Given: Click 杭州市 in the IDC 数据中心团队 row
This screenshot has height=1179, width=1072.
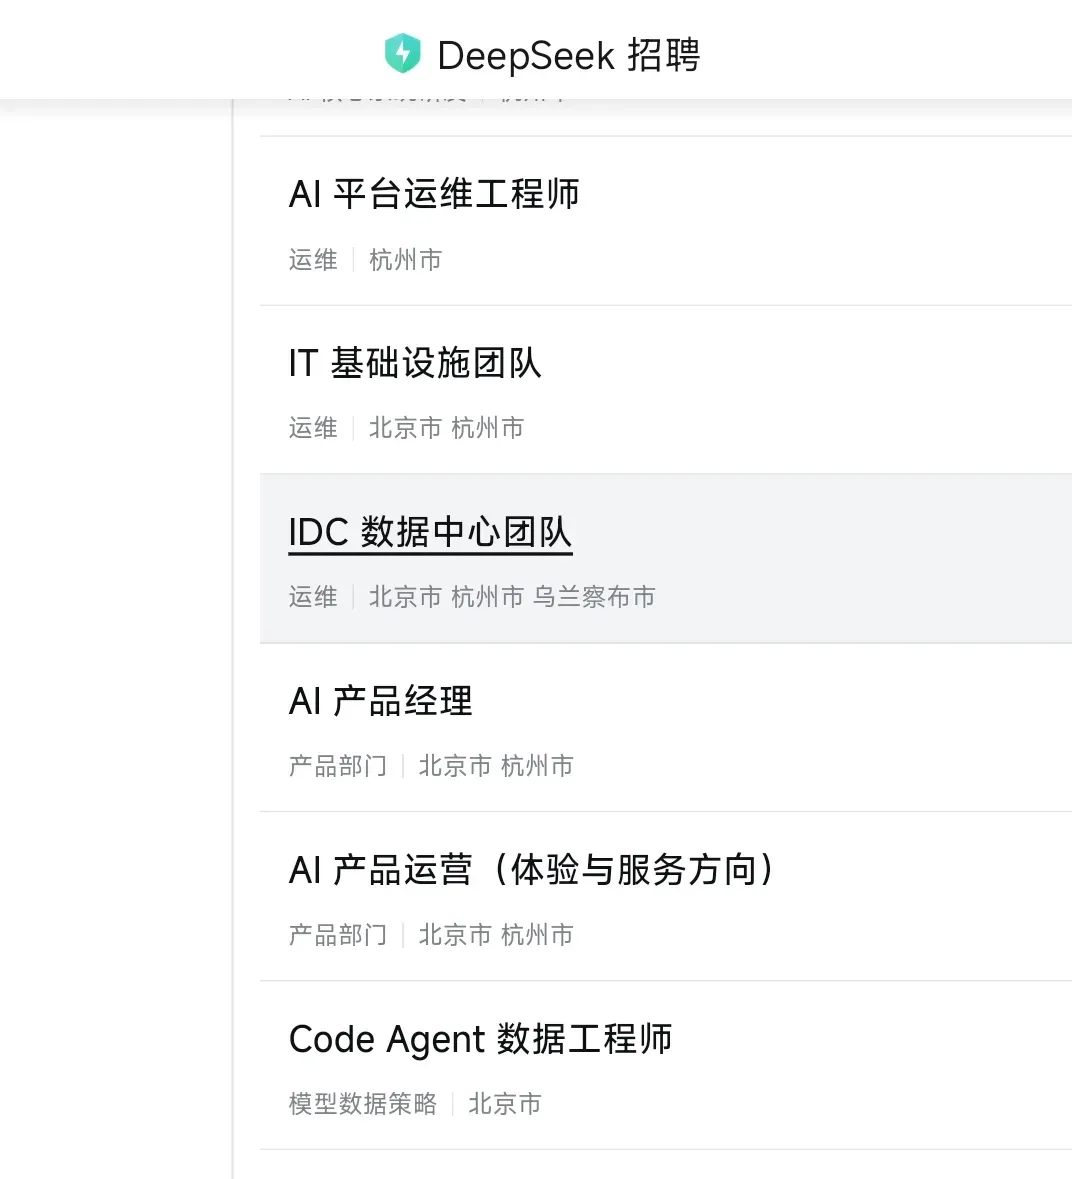Looking at the screenshot, I should coord(487,597).
